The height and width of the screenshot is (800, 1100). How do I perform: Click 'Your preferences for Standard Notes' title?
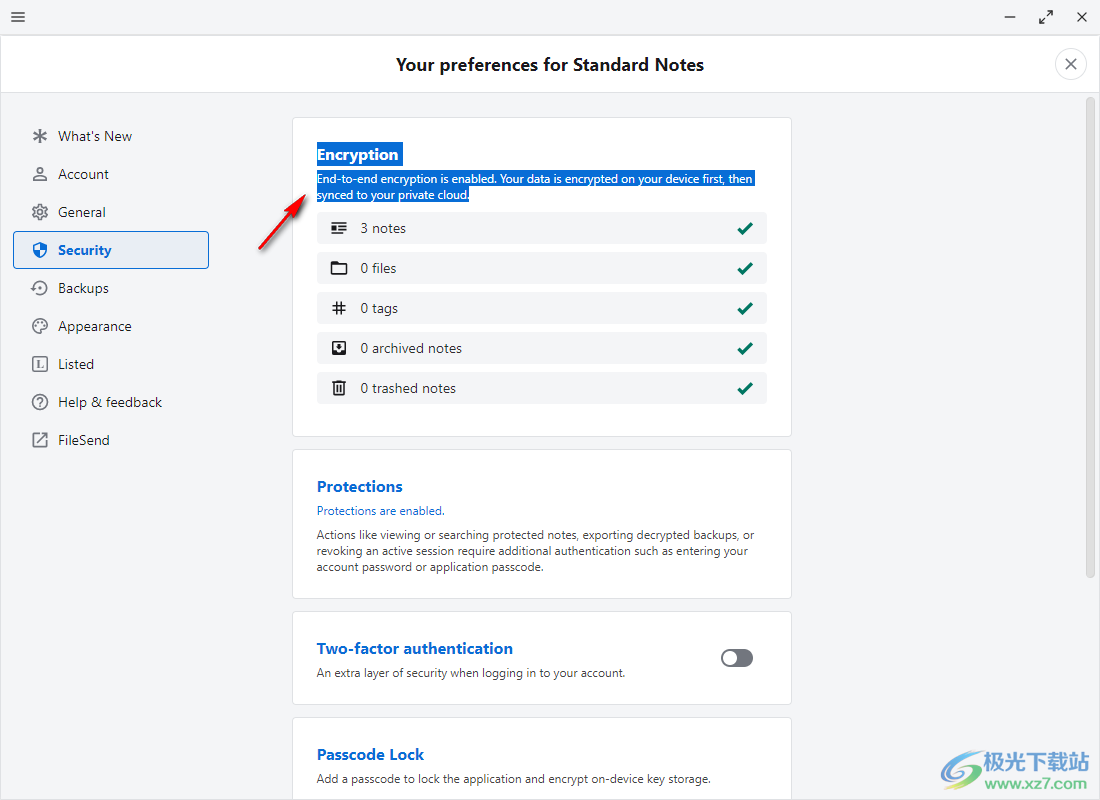tap(550, 65)
